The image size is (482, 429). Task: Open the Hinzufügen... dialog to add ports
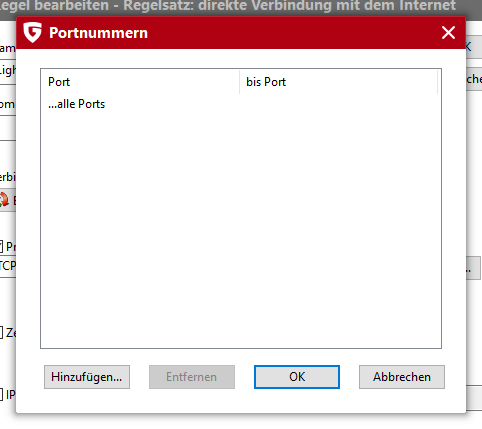87,377
